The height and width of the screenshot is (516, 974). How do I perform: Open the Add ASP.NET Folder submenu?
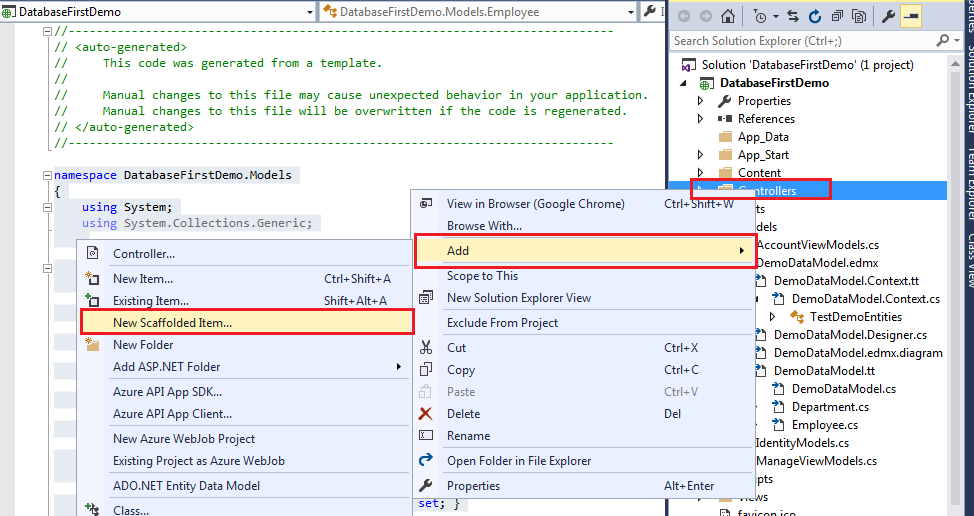[244, 367]
